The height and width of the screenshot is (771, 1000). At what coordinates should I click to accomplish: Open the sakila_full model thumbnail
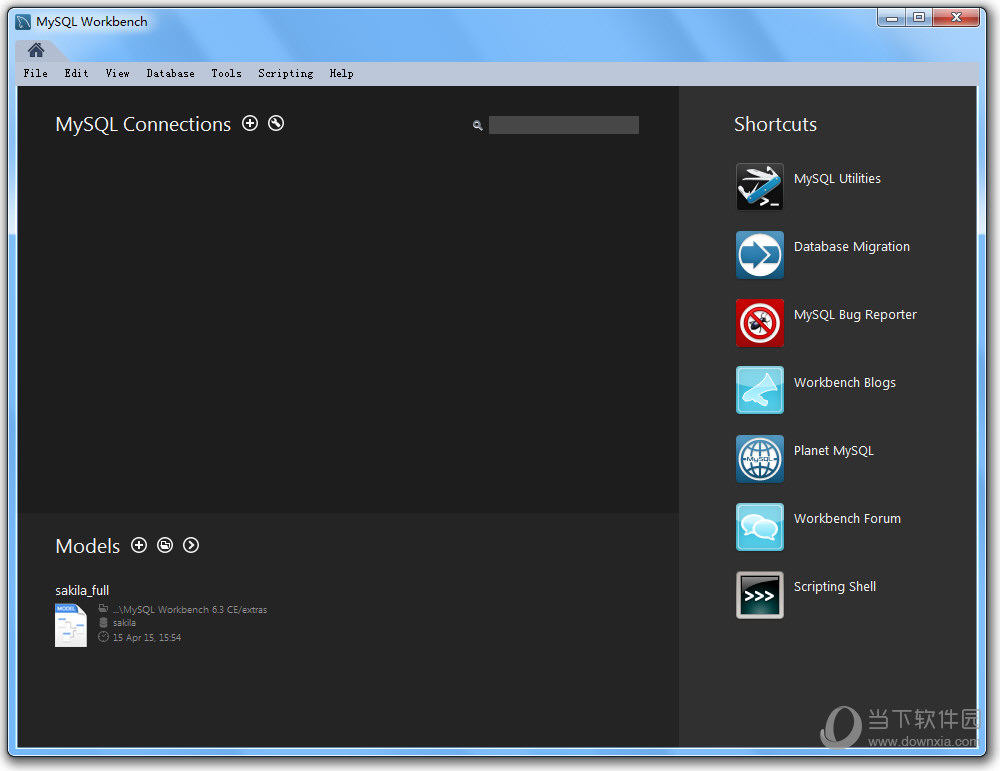tap(71, 625)
